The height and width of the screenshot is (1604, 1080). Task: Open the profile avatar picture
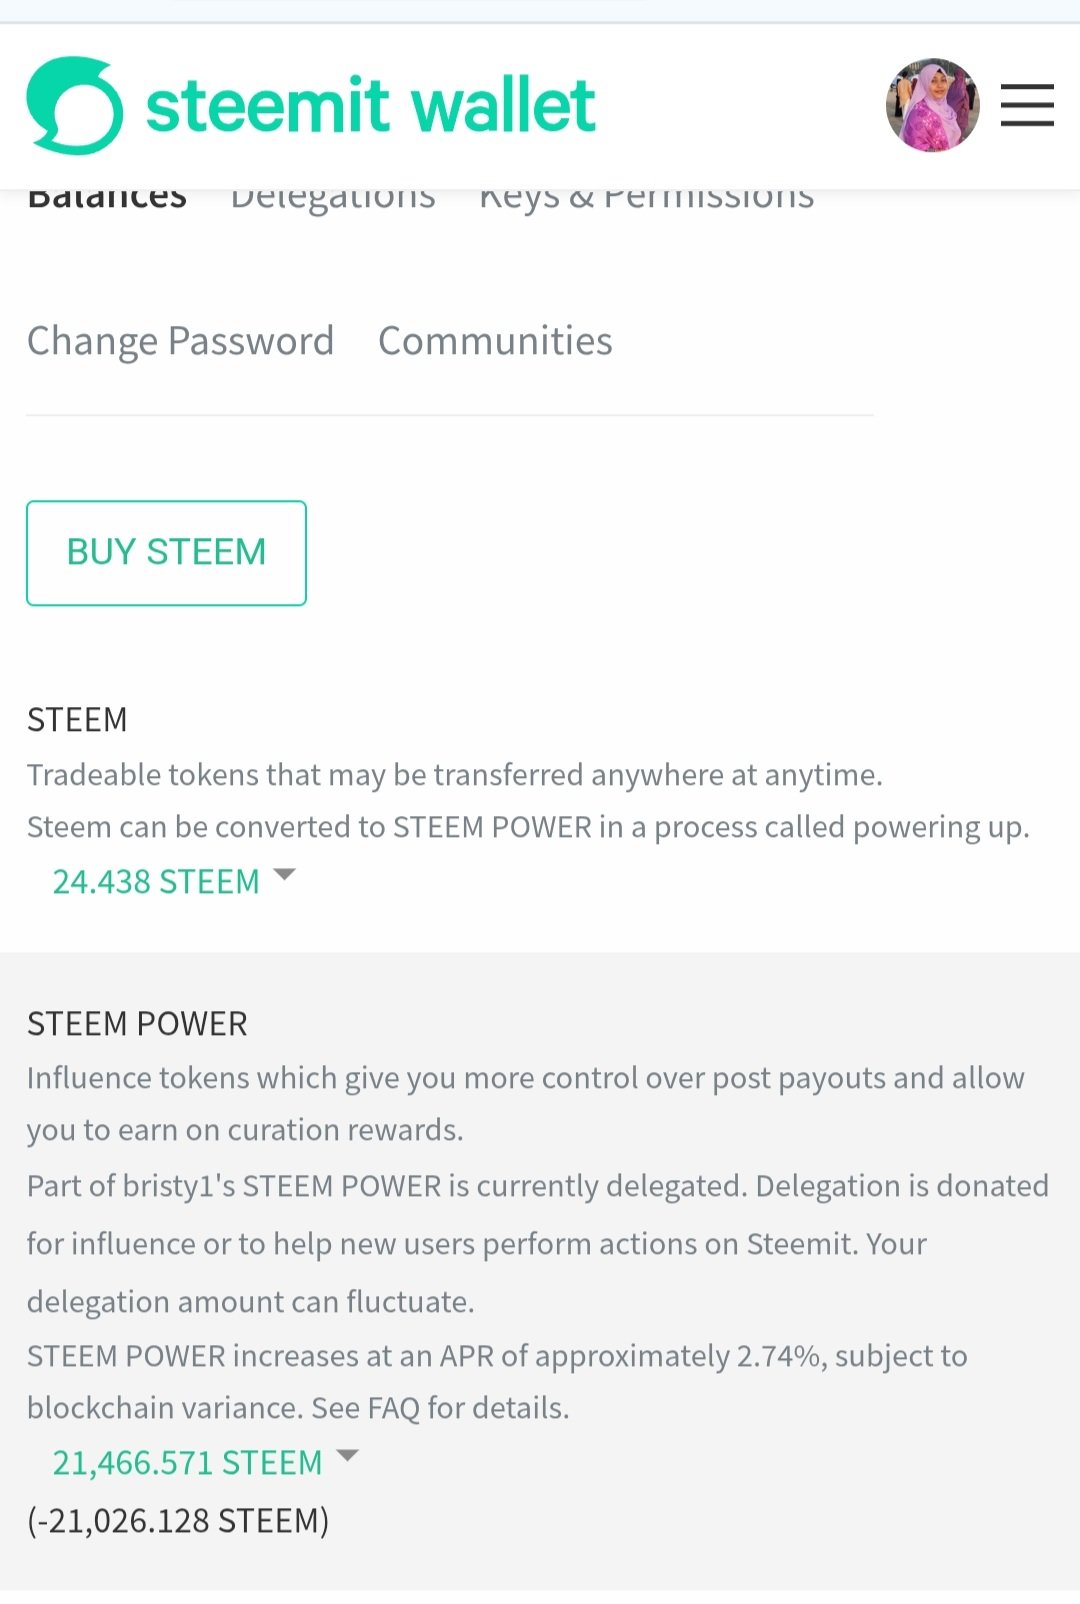(x=932, y=105)
